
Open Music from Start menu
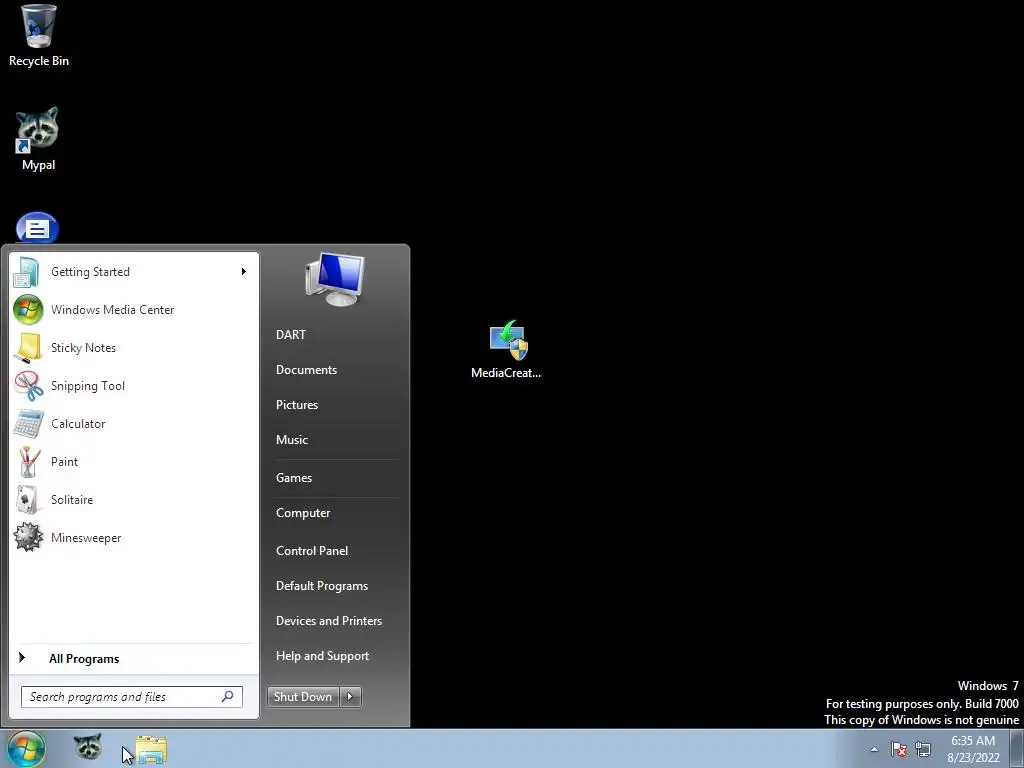[292, 440]
